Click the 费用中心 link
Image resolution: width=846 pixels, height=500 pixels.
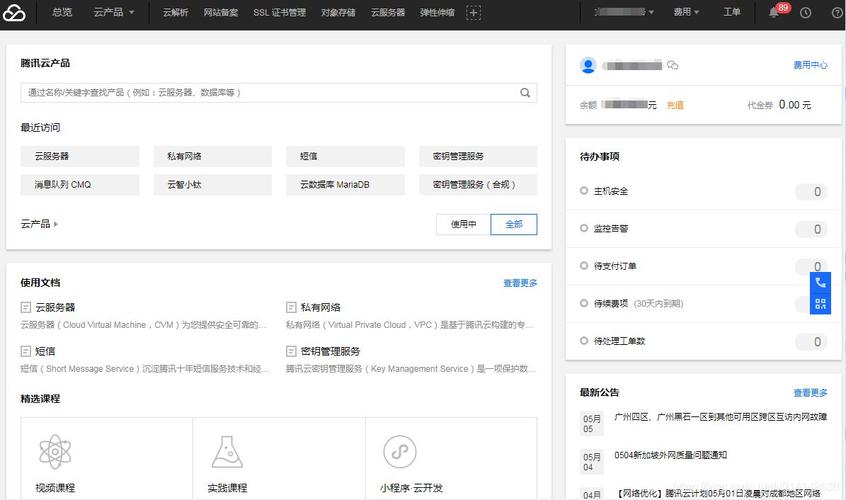click(810, 65)
